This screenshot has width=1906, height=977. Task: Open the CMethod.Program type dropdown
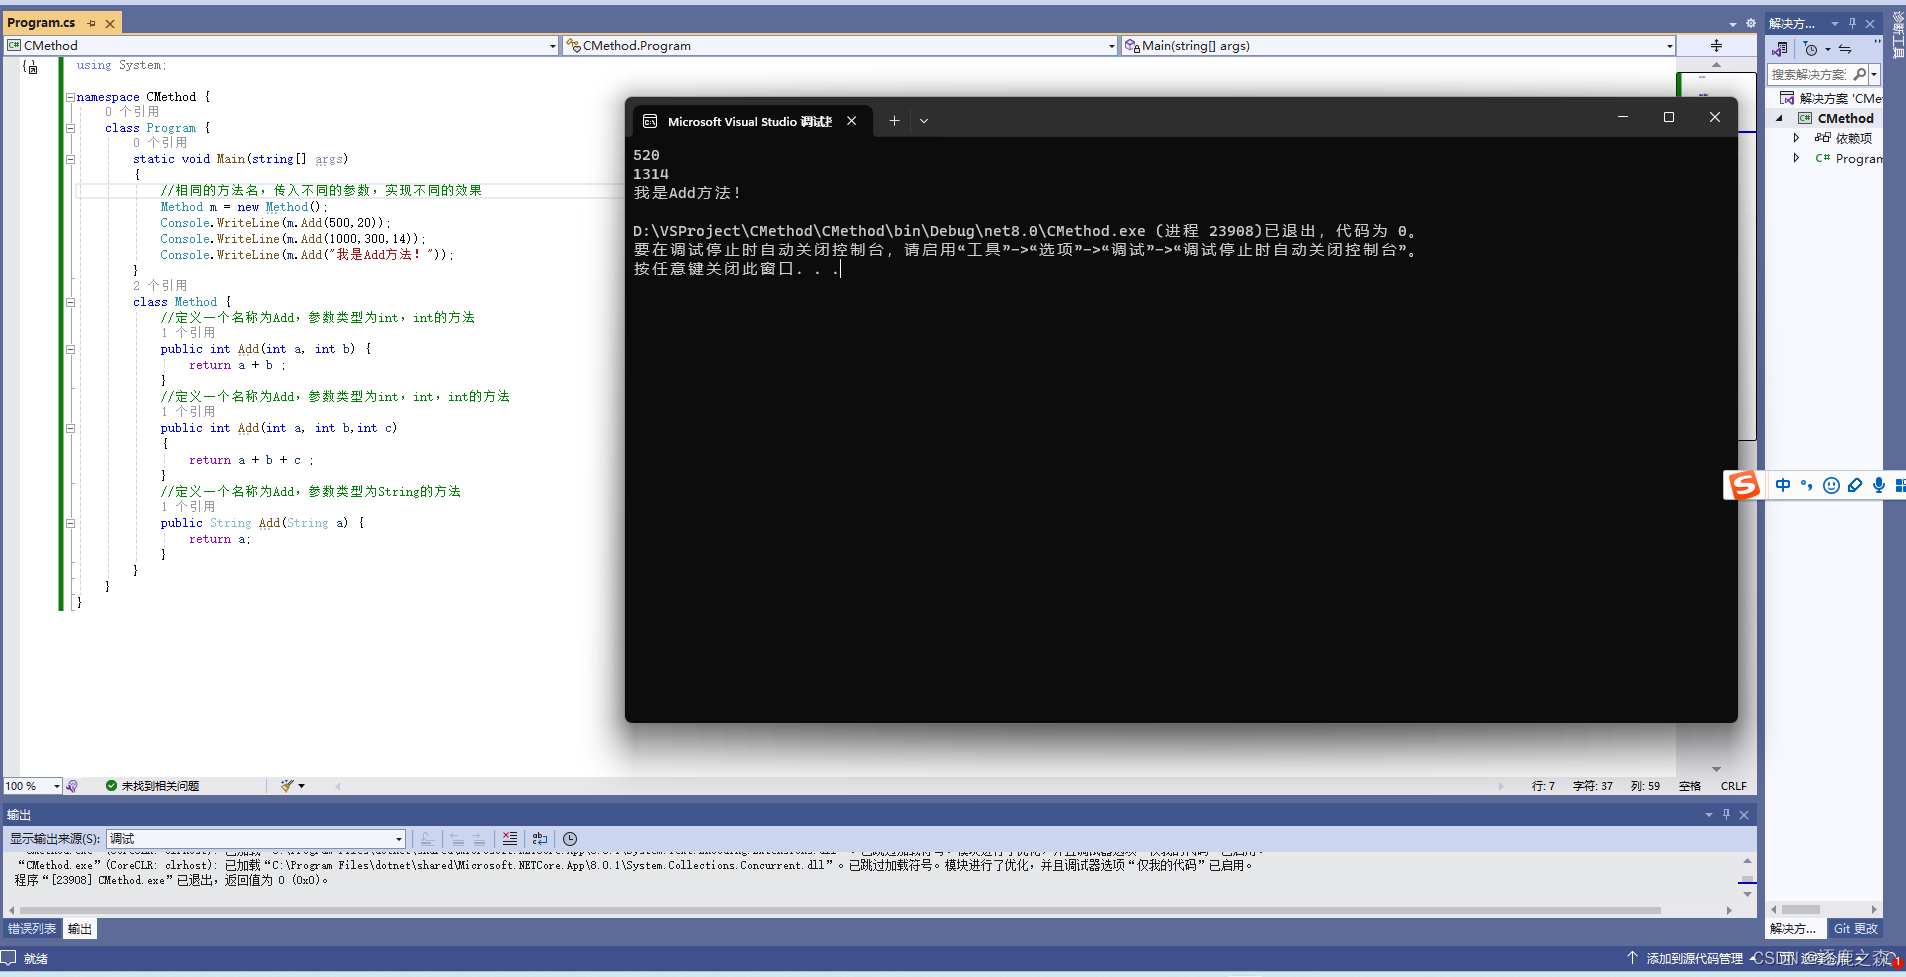pos(840,46)
